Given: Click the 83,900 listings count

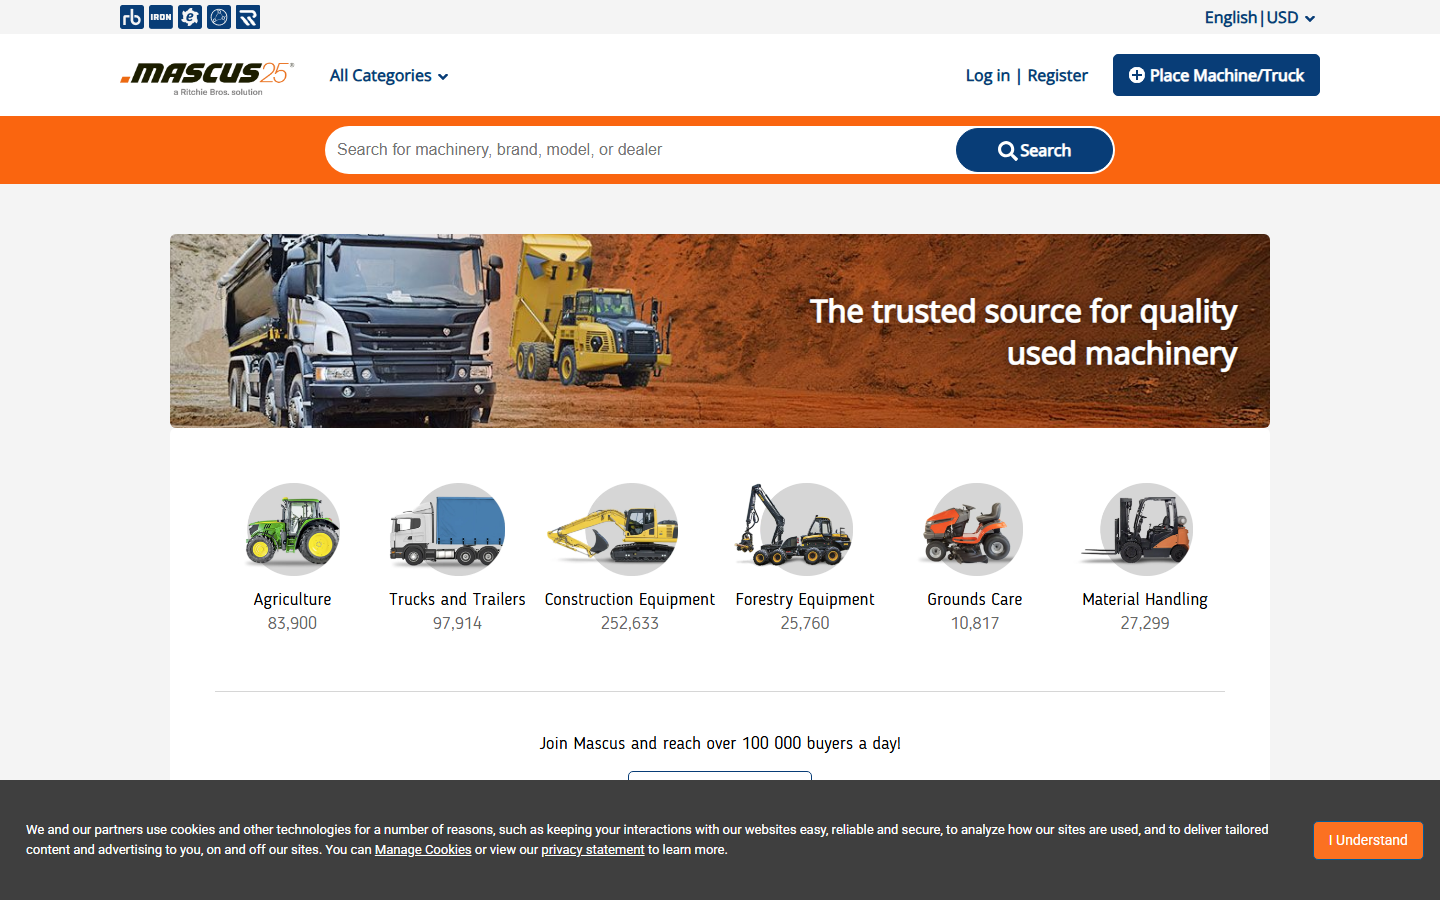Looking at the screenshot, I should pyautogui.click(x=292, y=623).
